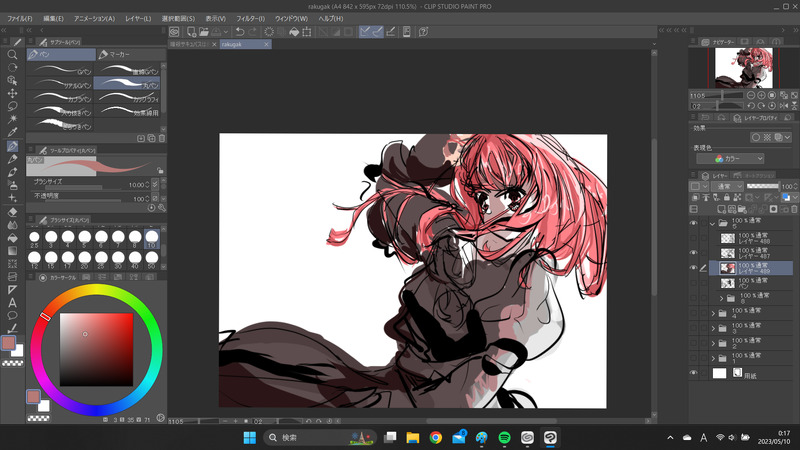Open the 編集(E) menu
The image size is (800, 450).
[53, 18]
